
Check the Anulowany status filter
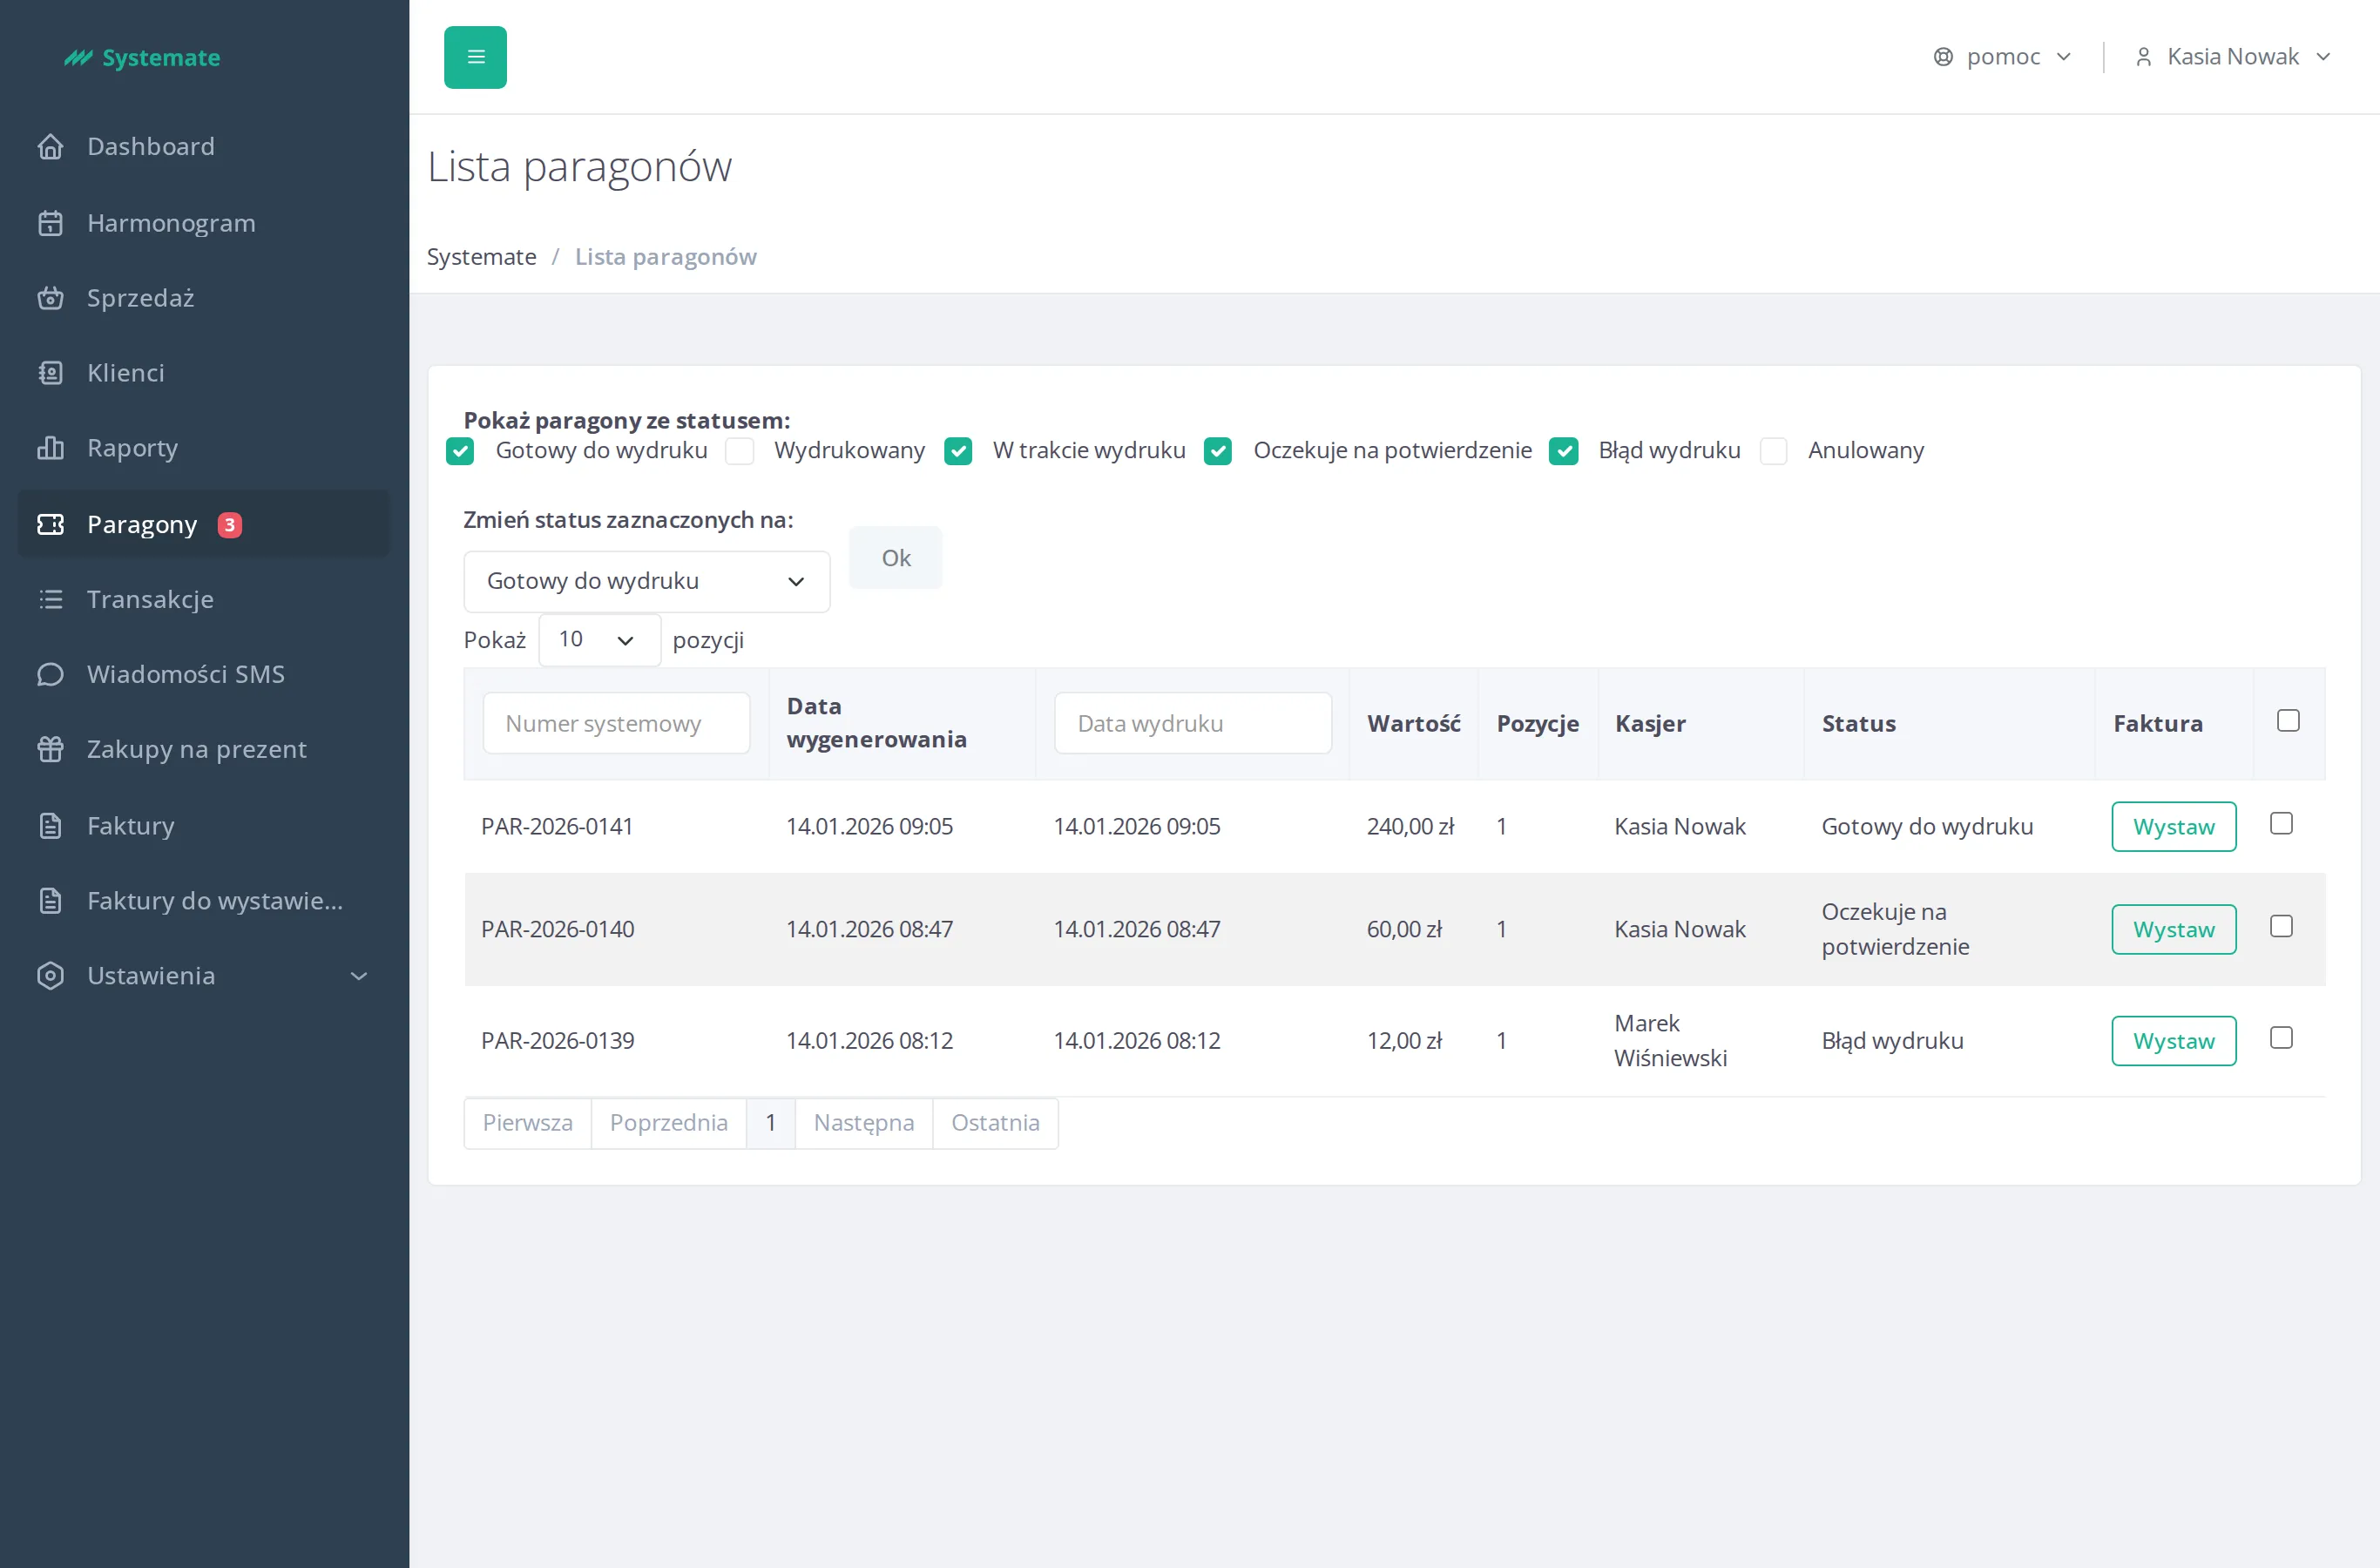(x=1774, y=451)
